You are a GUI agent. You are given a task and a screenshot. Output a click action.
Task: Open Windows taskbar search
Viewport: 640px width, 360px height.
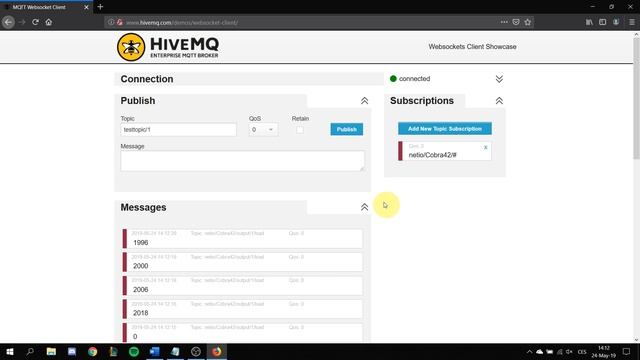[30, 351]
